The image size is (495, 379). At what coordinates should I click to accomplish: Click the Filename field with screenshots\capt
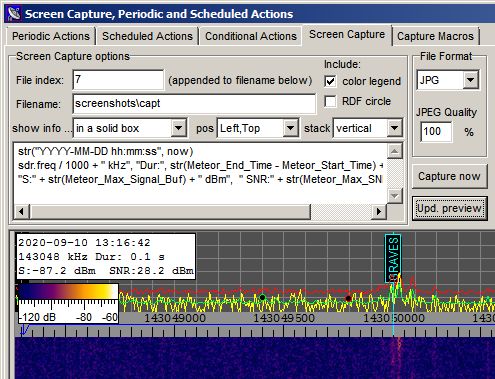pyautogui.click(x=194, y=104)
